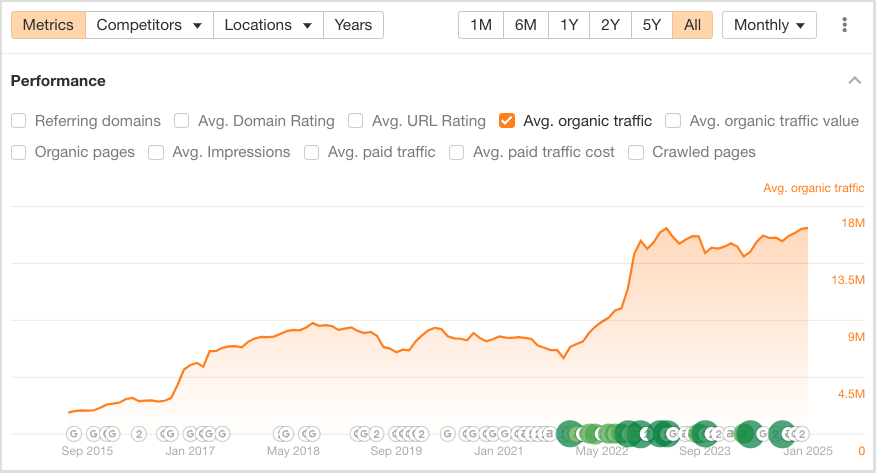
Task: Click the Performance heading
Action: click(58, 81)
